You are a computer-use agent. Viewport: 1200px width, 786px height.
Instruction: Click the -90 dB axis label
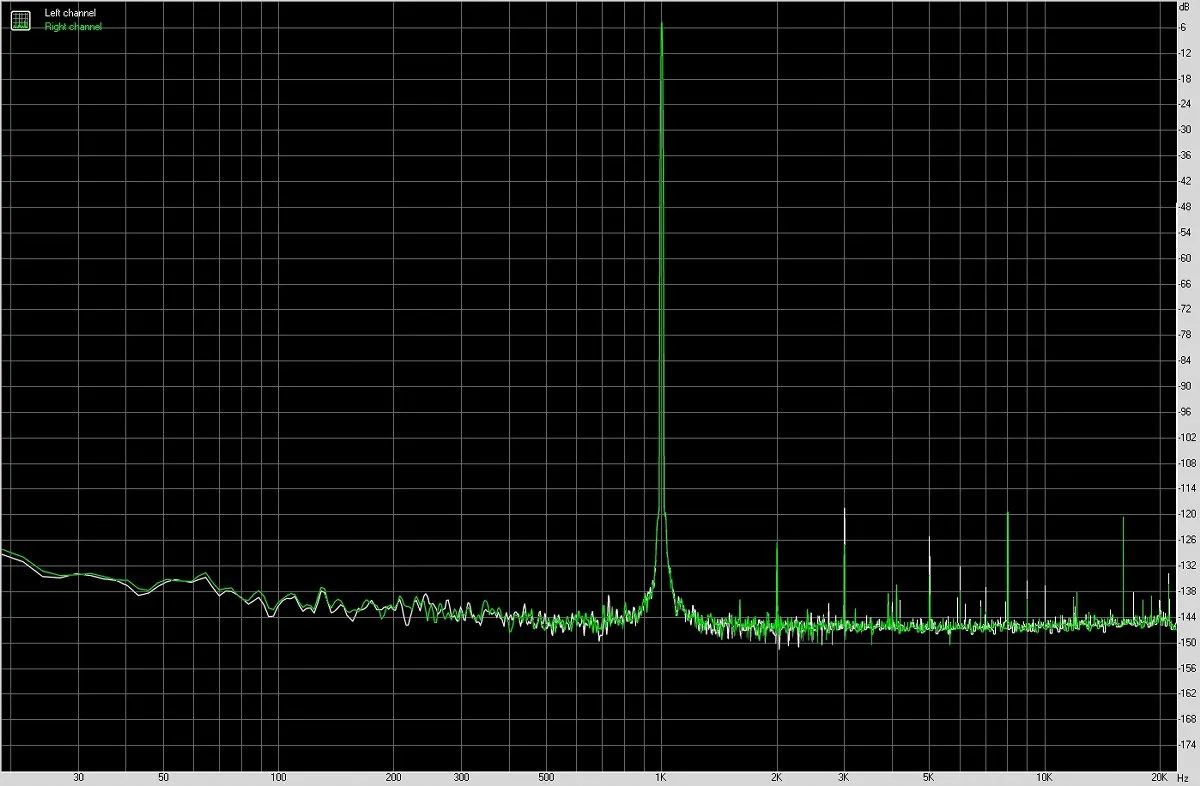click(1186, 386)
